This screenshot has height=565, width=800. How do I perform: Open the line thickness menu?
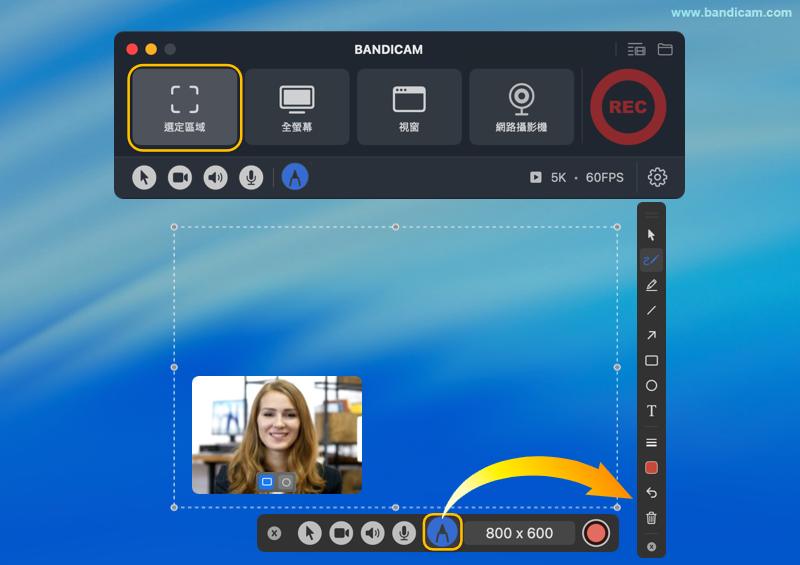pyautogui.click(x=651, y=442)
